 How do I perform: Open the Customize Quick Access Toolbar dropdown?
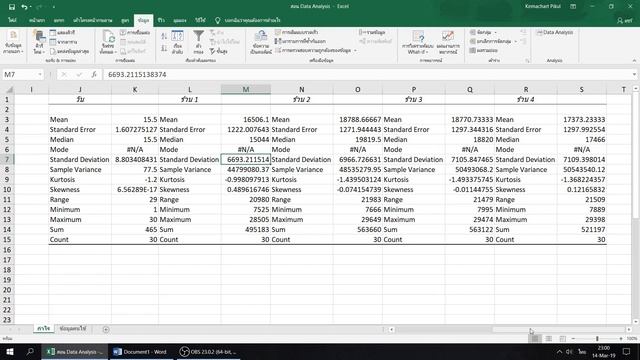point(53,7)
